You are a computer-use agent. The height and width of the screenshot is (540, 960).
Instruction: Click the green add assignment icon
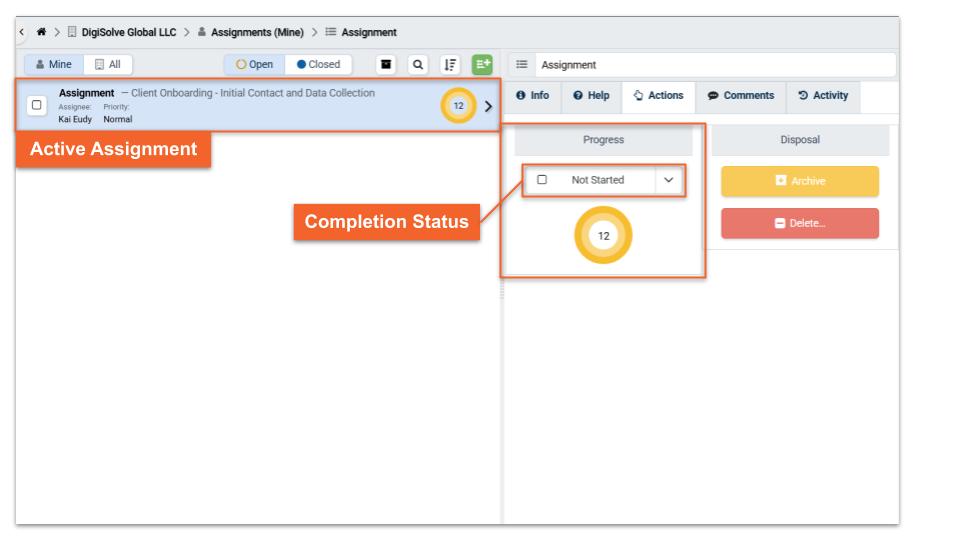click(x=483, y=65)
